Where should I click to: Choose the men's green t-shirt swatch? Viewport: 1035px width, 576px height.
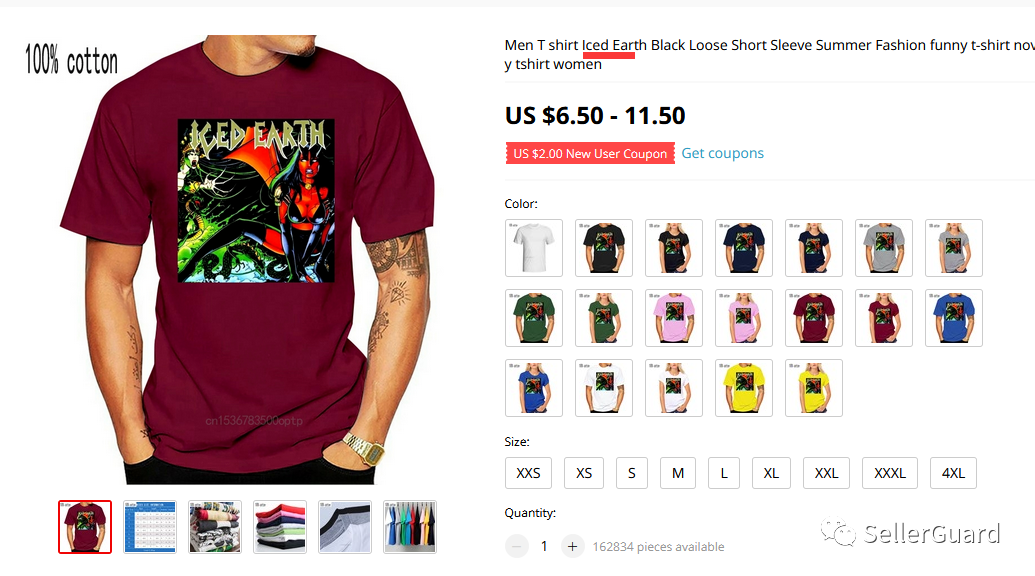(533, 318)
